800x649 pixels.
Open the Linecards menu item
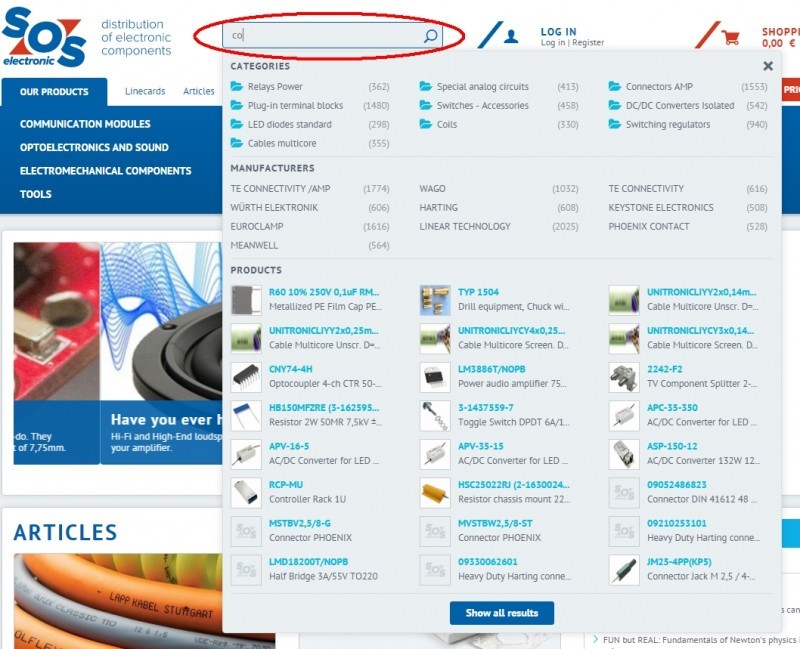[x=145, y=91]
